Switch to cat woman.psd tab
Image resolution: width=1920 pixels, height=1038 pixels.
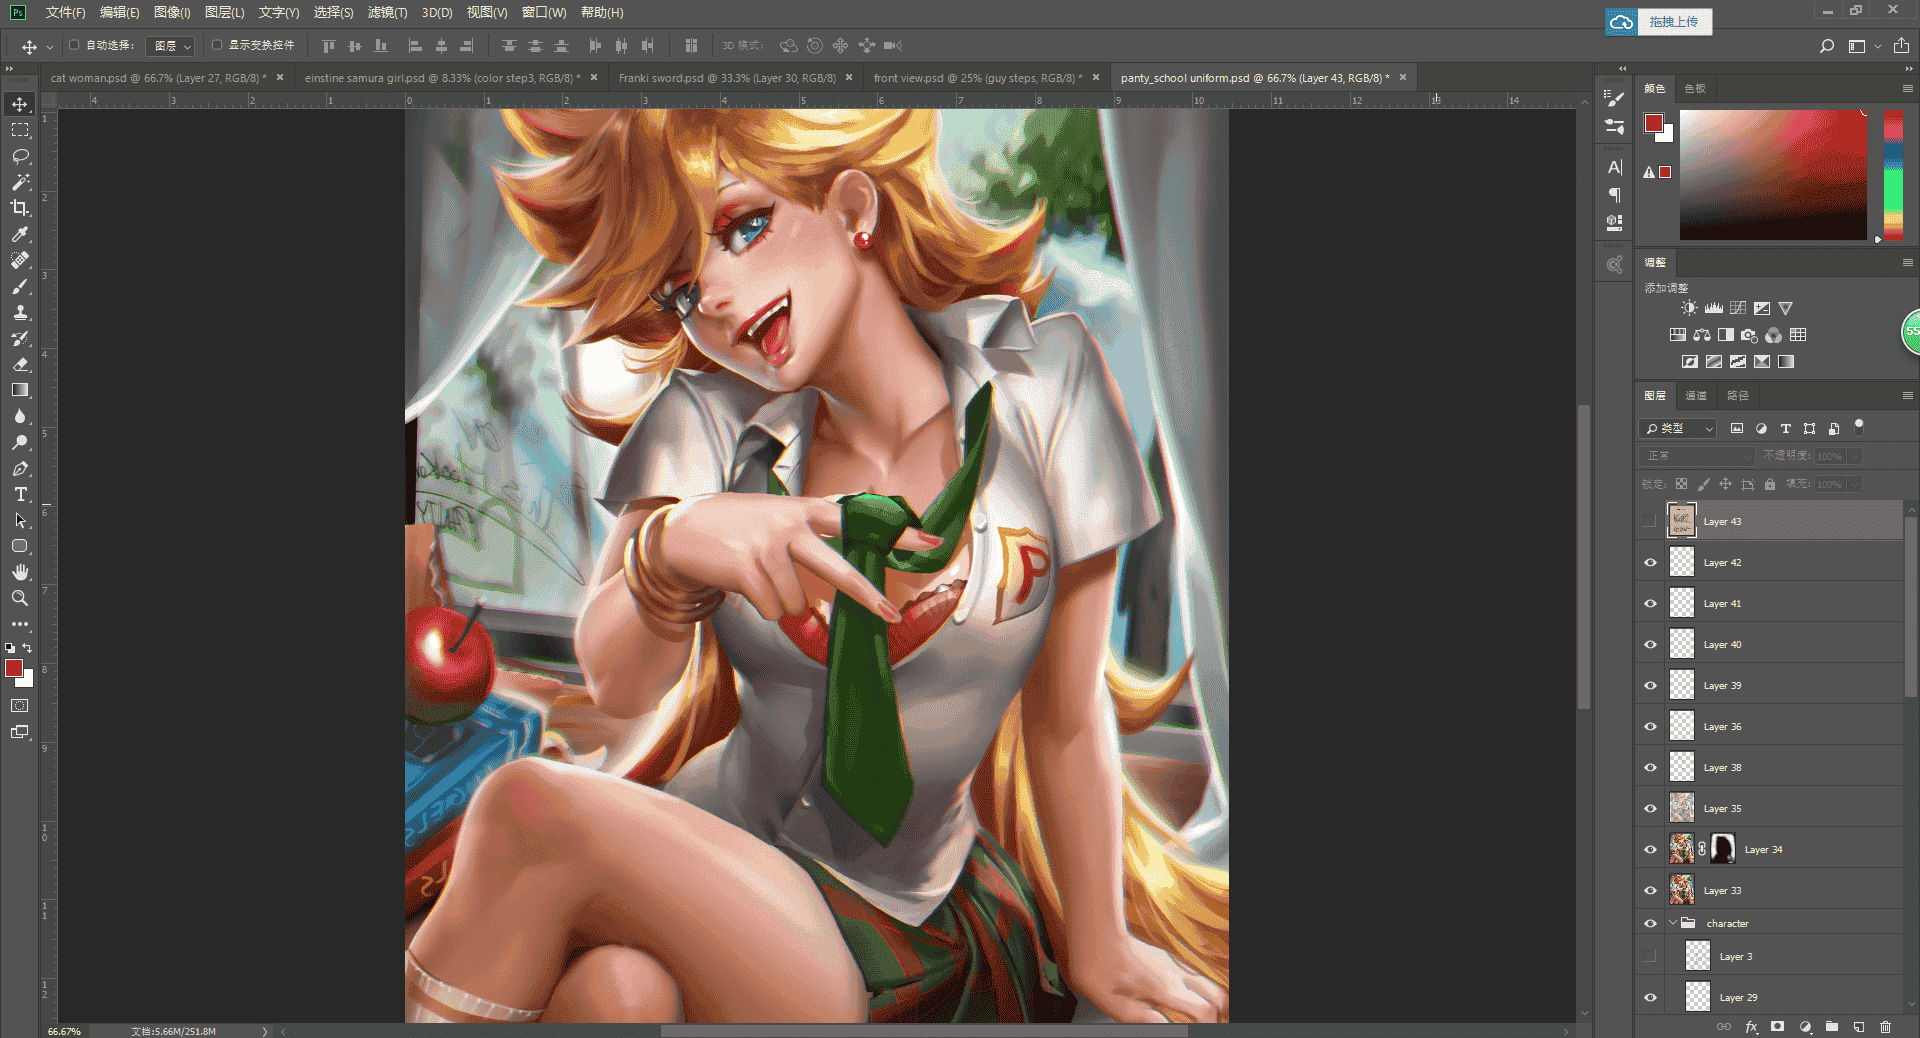[158, 78]
